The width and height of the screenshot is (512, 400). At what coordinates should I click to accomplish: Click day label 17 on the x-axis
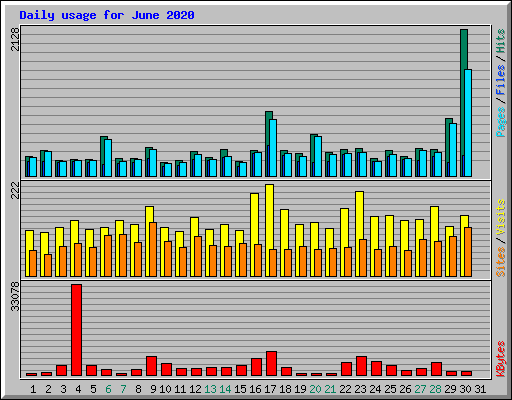coord(270,389)
